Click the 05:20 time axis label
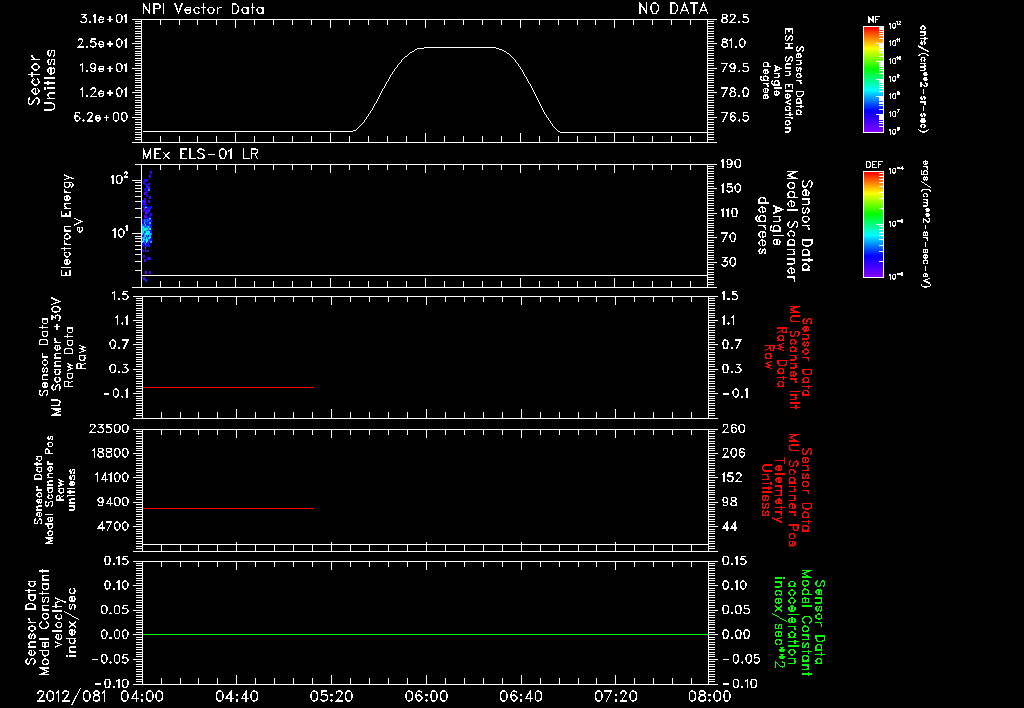The width and height of the screenshot is (1024, 708). pos(331,696)
